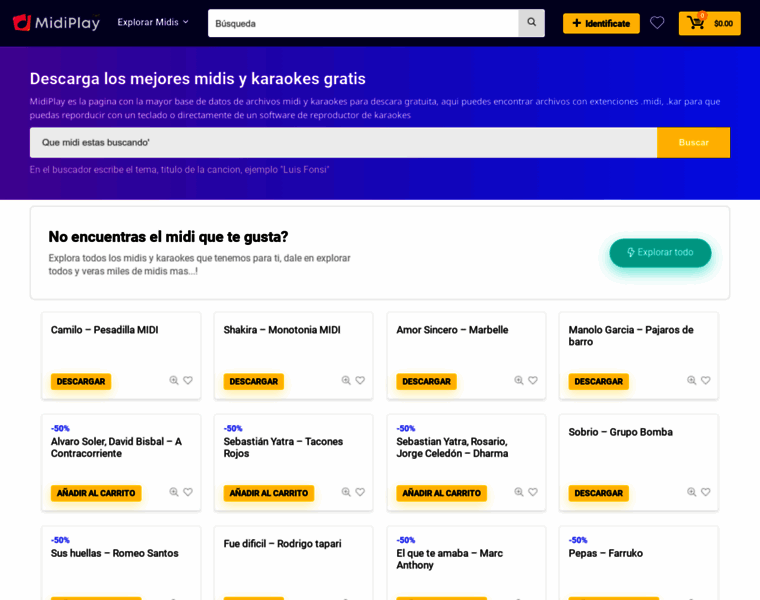Download Shakira – Monotonia MIDI
The width and height of the screenshot is (760, 600).
253,381
